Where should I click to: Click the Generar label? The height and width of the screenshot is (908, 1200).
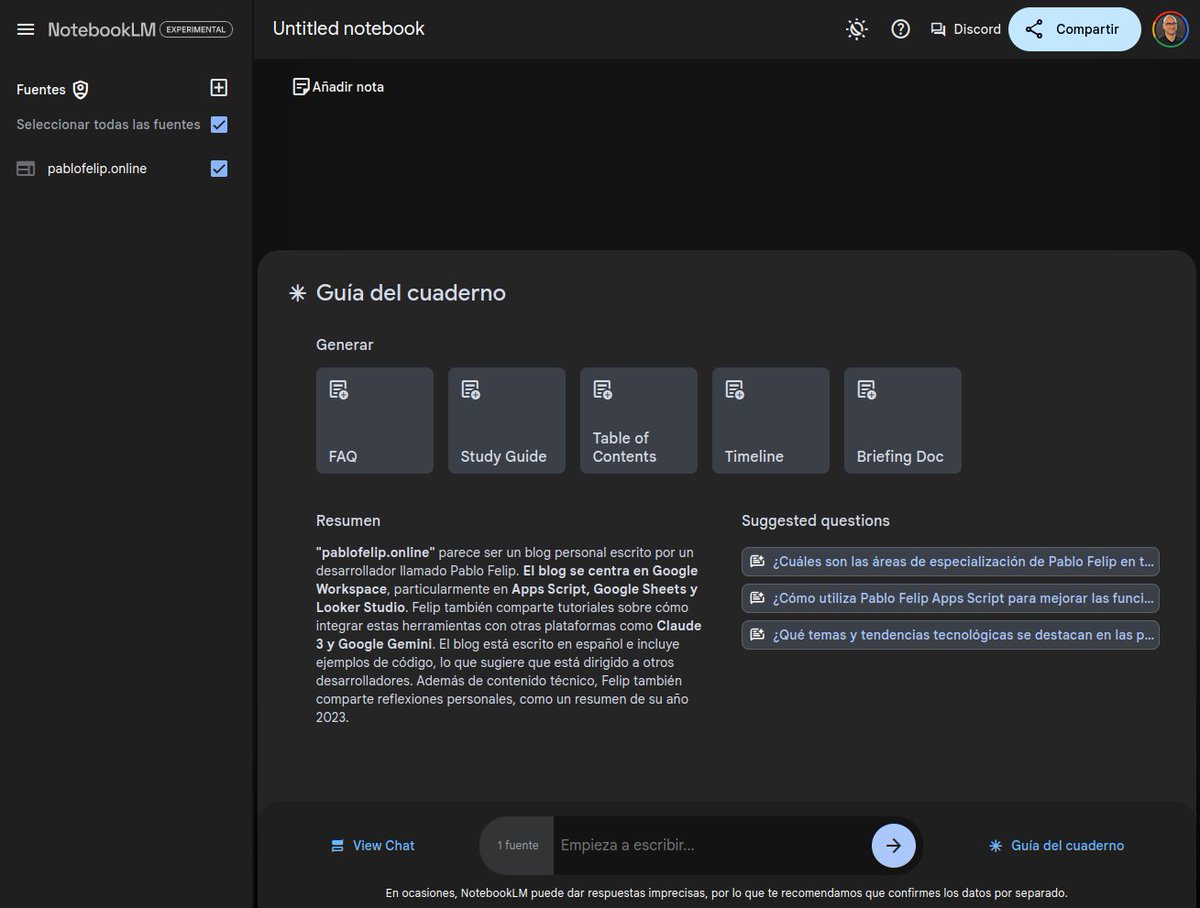(x=344, y=345)
